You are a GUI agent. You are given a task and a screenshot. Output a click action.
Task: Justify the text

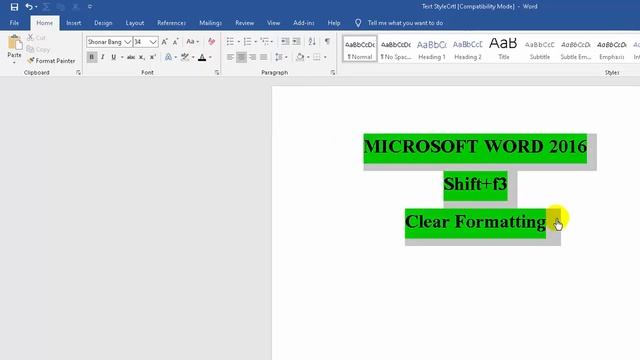[264, 57]
